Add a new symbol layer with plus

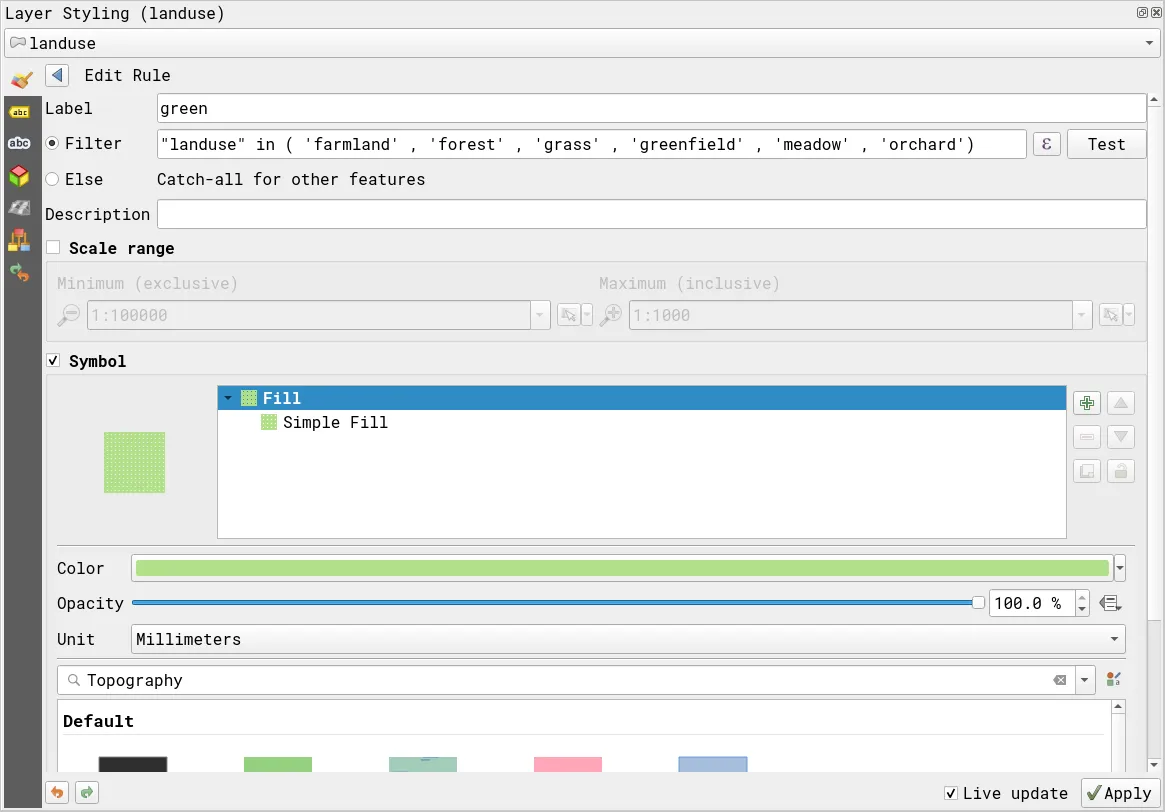click(x=1087, y=404)
